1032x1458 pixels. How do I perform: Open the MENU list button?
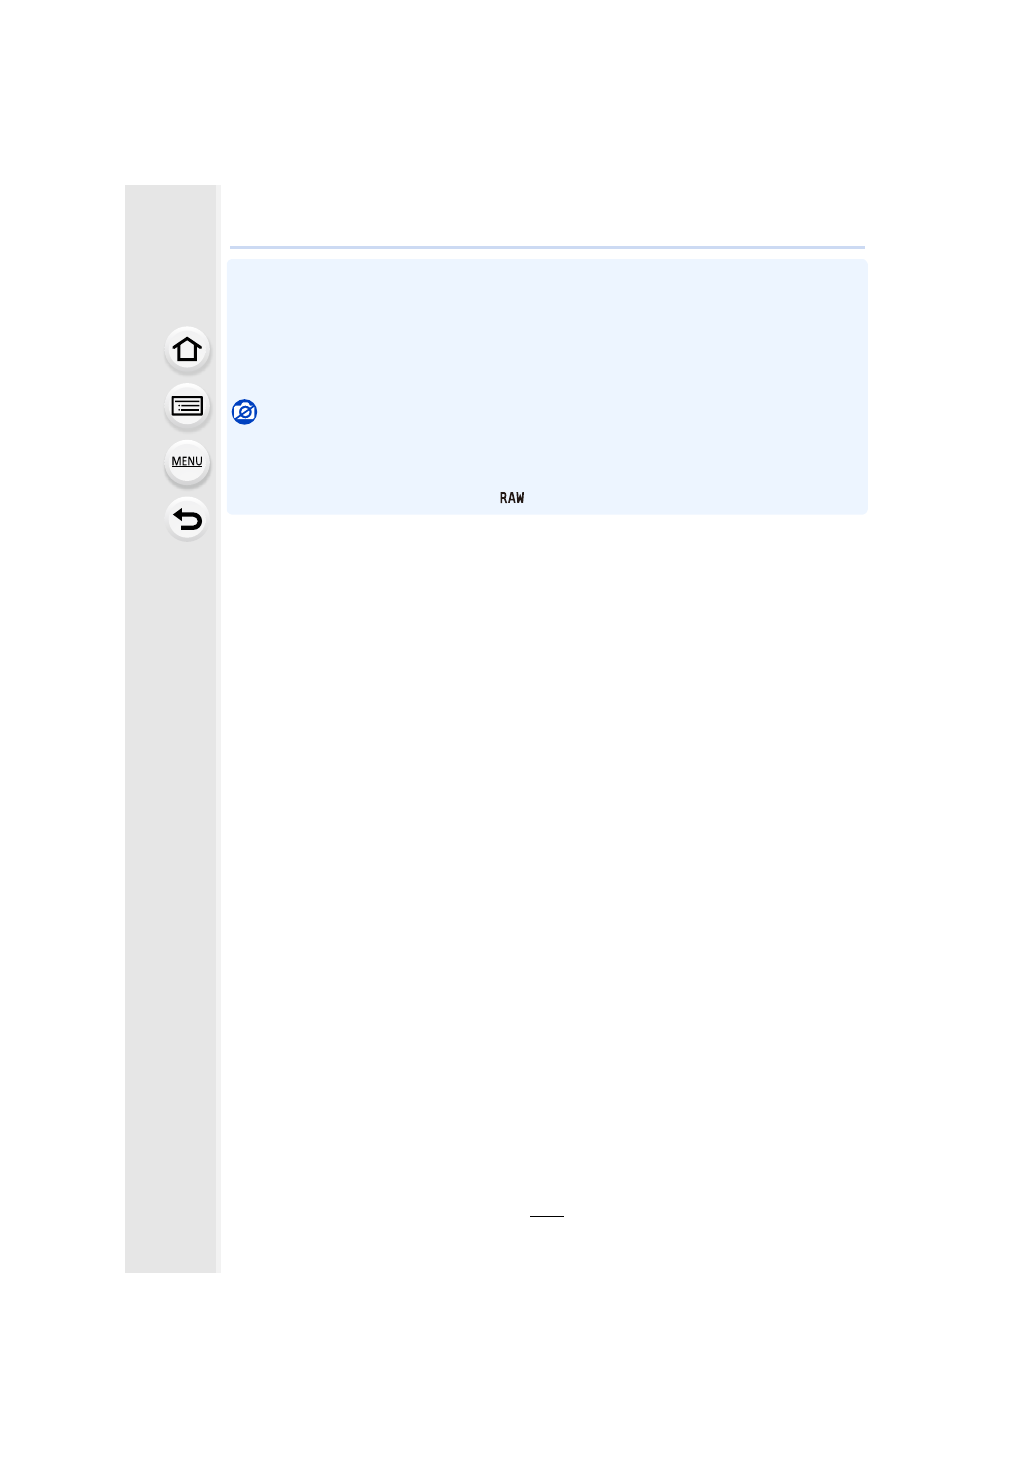(x=187, y=462)
